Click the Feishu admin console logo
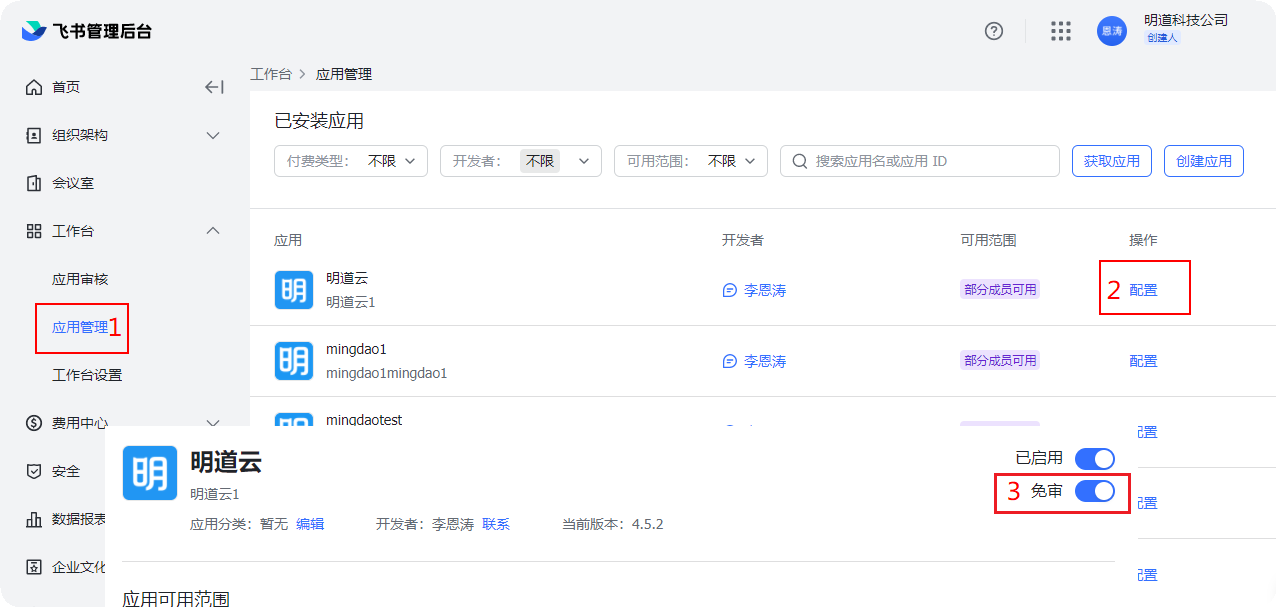 pos(87,30)
